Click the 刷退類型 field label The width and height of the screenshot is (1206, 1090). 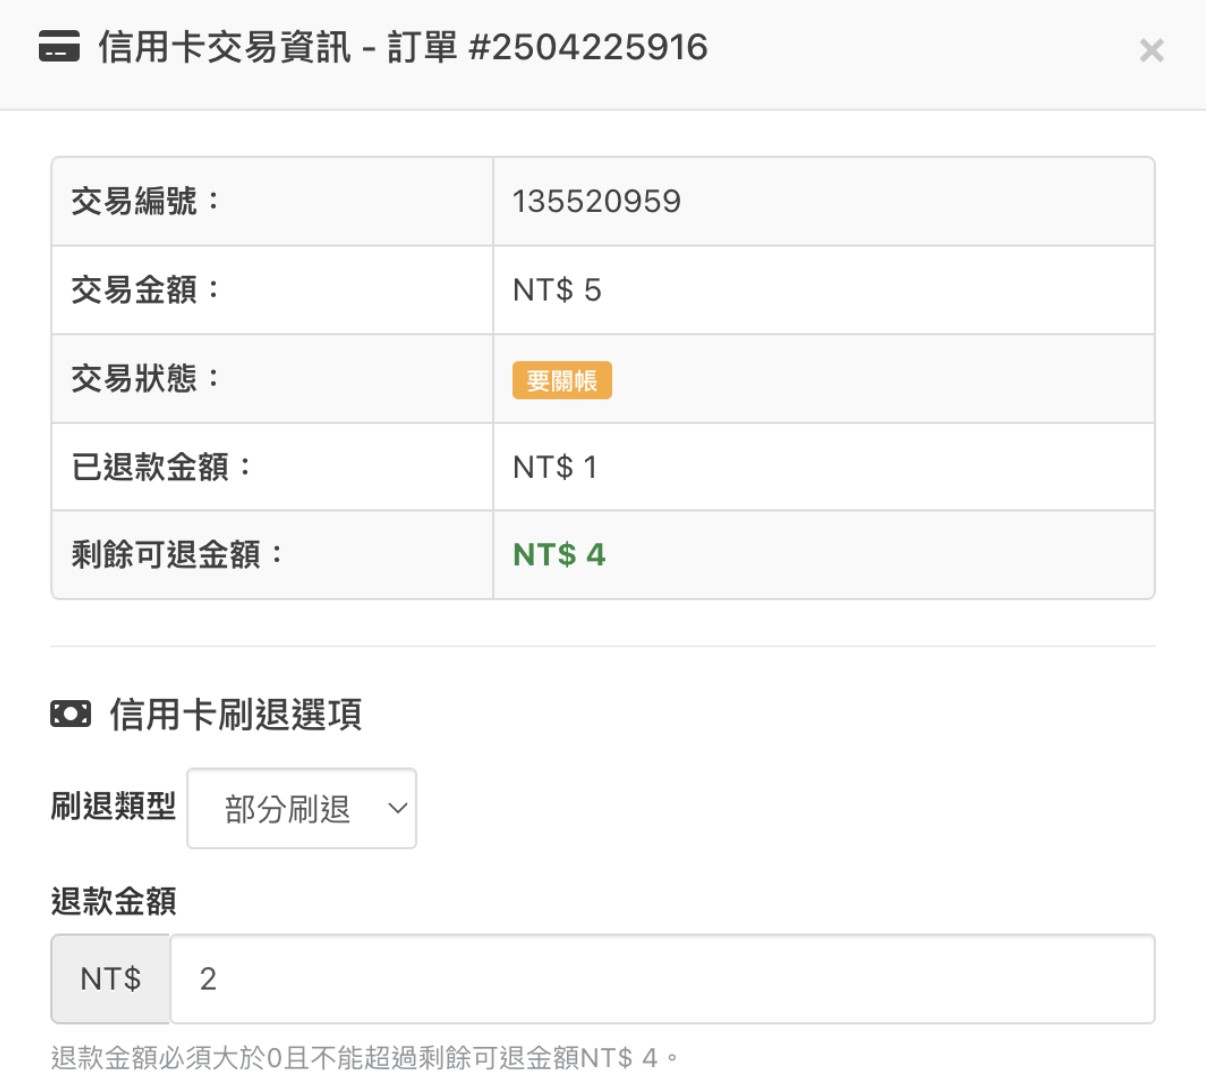(113, 806)
